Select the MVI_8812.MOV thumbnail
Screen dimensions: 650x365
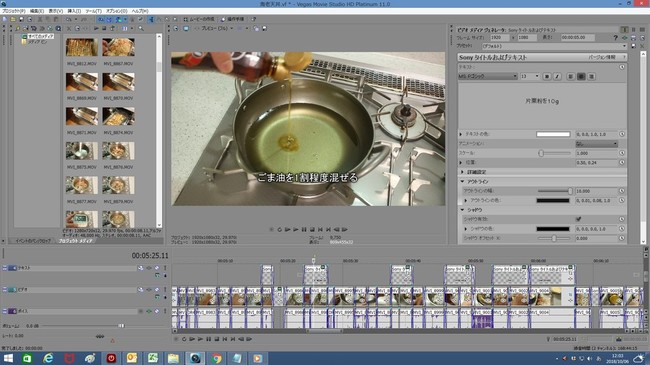[x=82, y=47]
